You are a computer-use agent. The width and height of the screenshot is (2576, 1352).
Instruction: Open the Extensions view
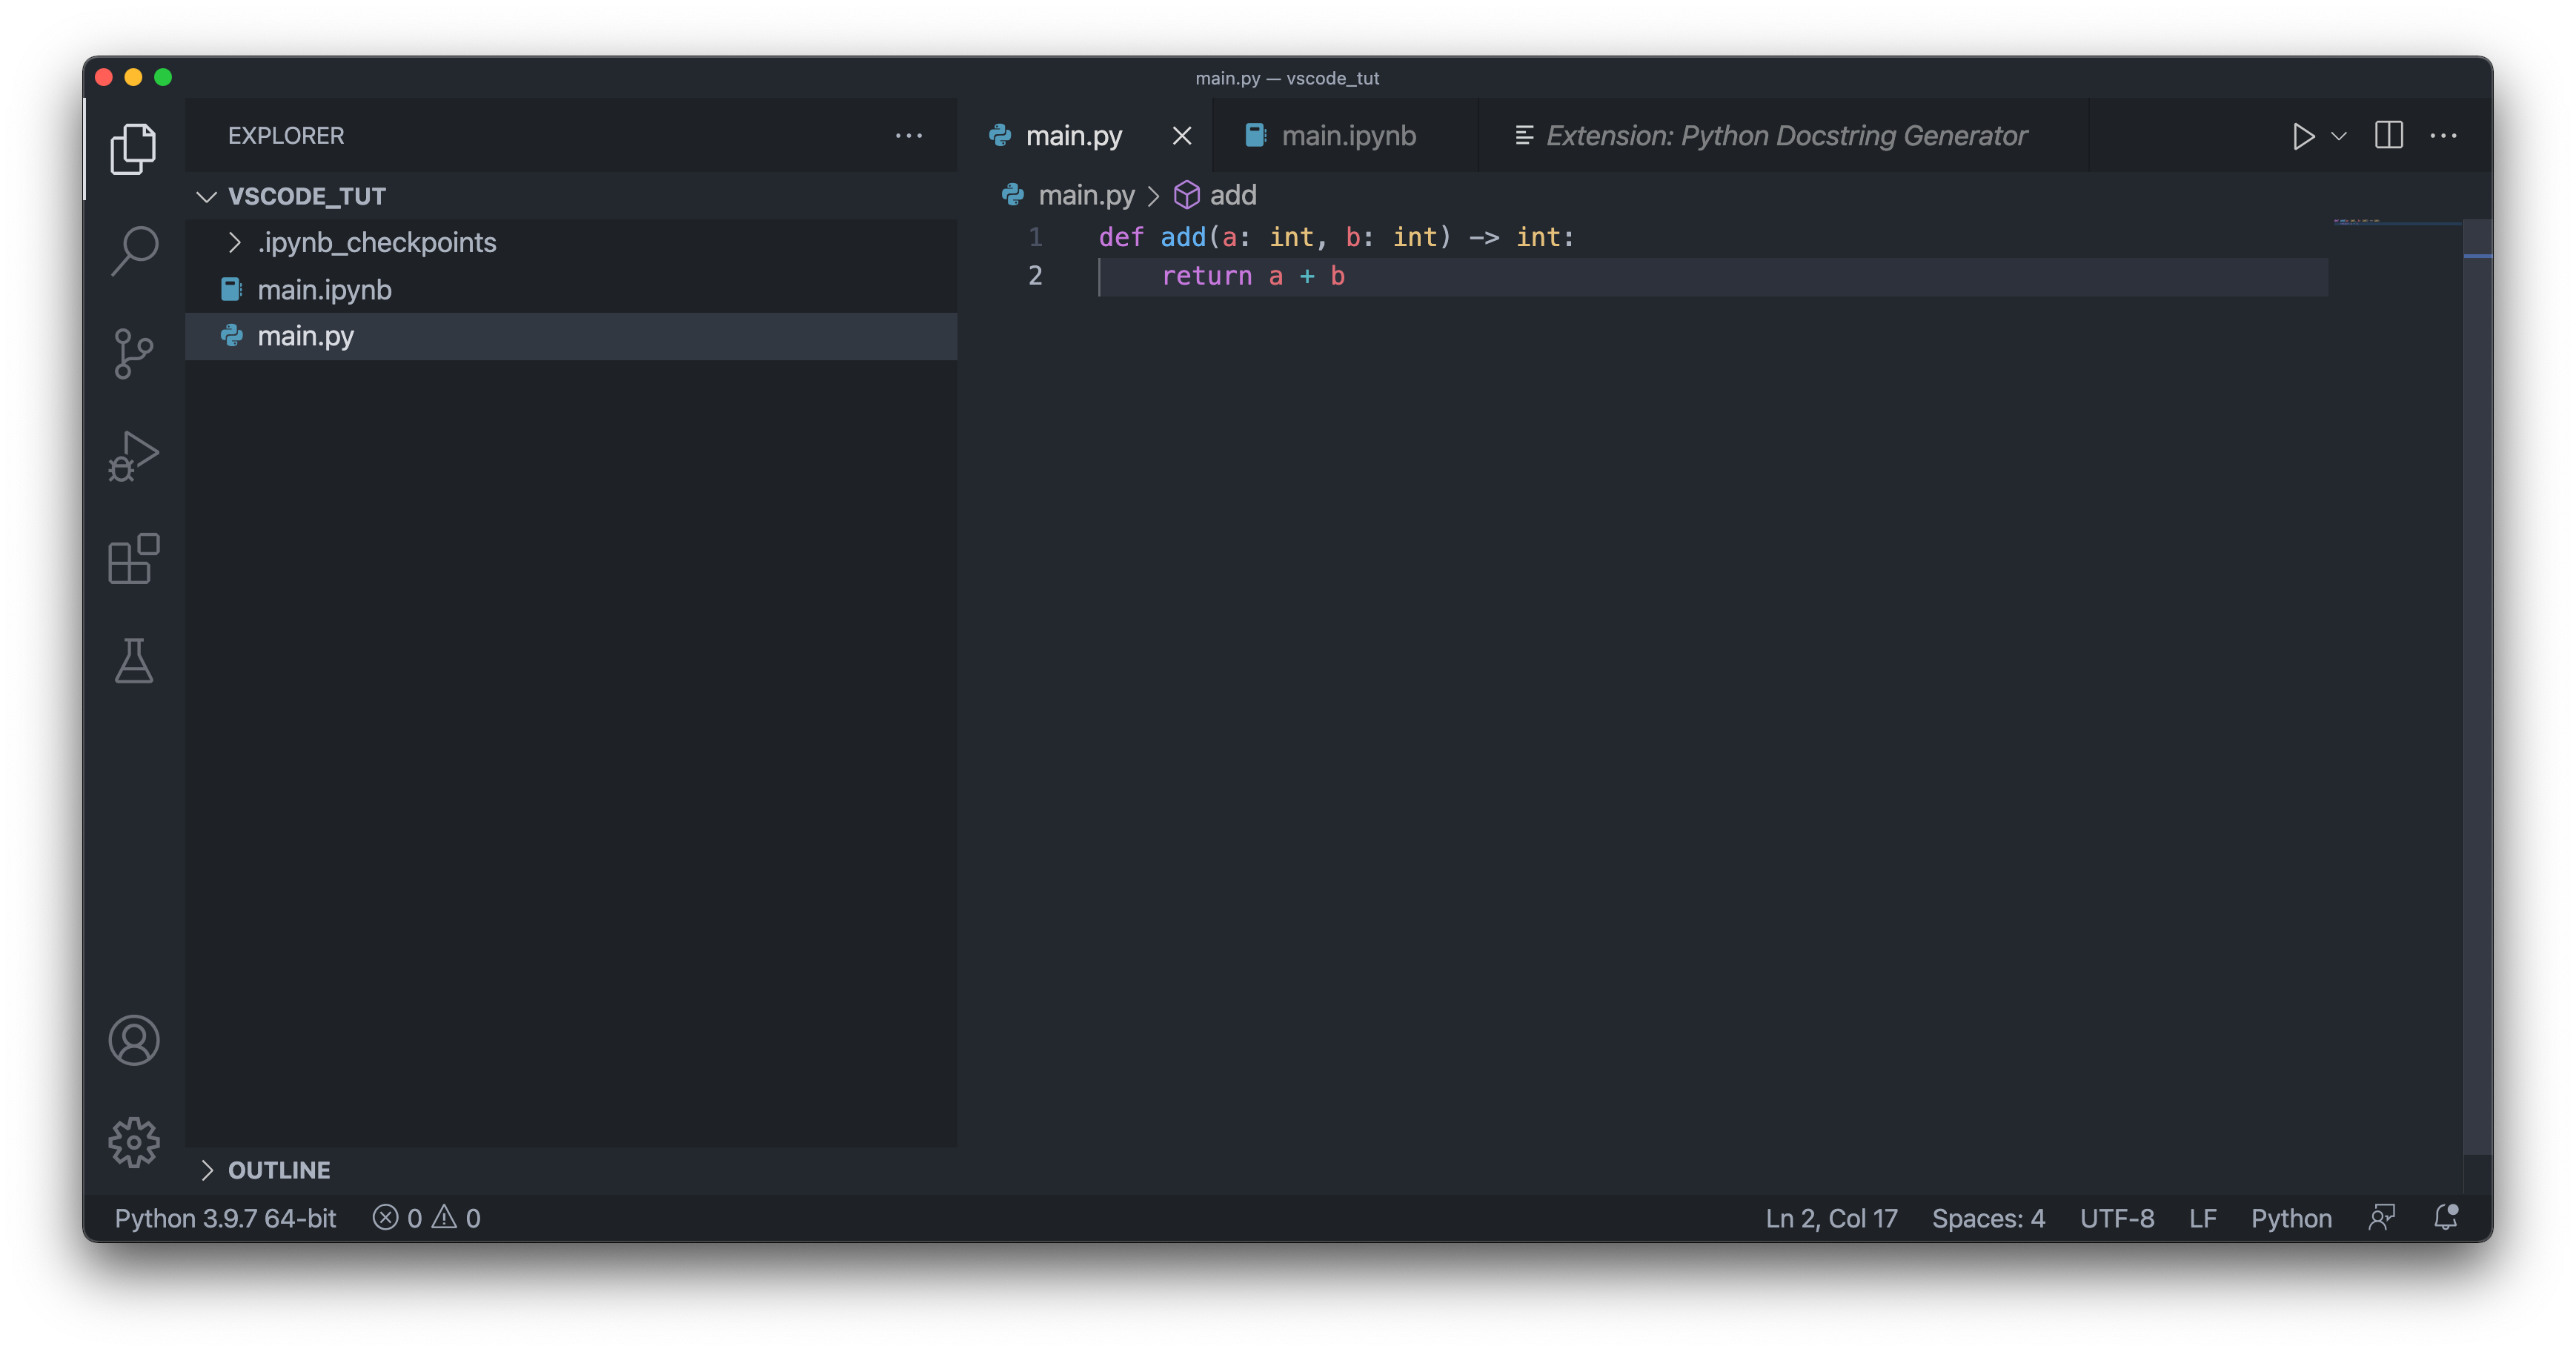[134, 558]
